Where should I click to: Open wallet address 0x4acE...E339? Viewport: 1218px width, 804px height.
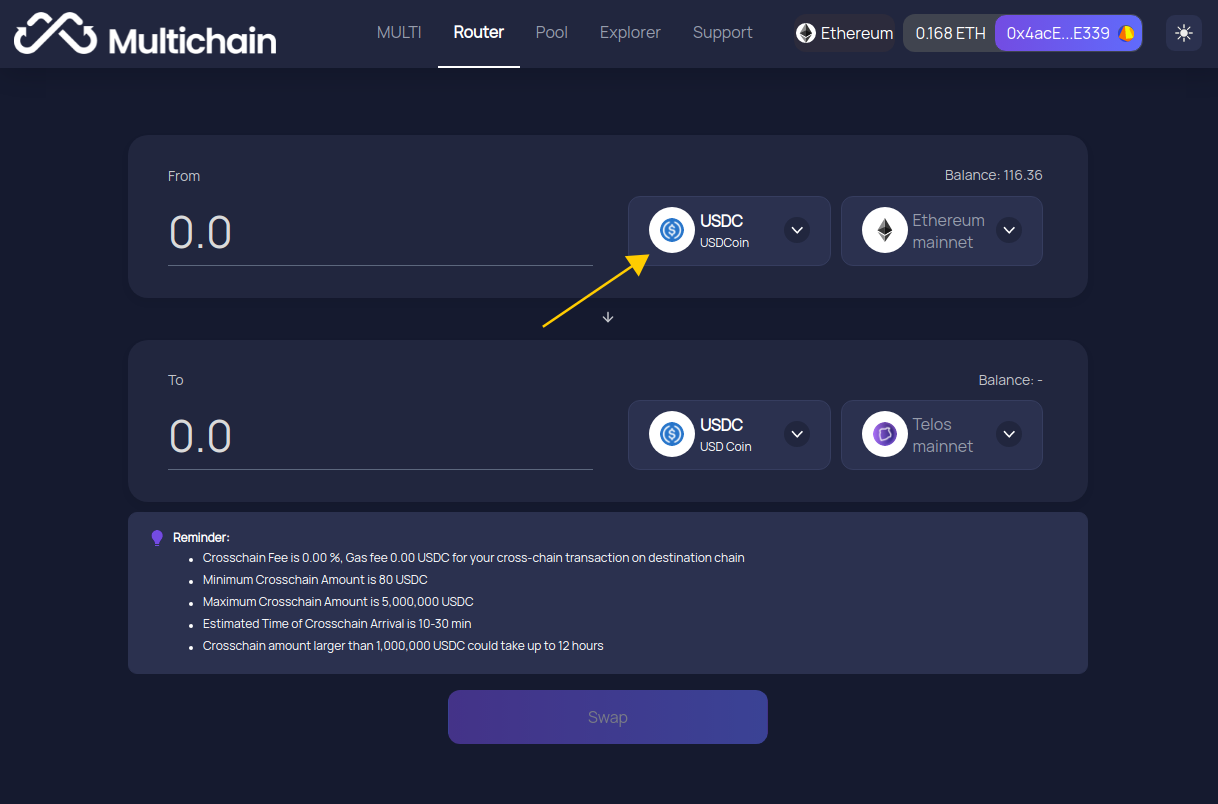point(1068,33)
